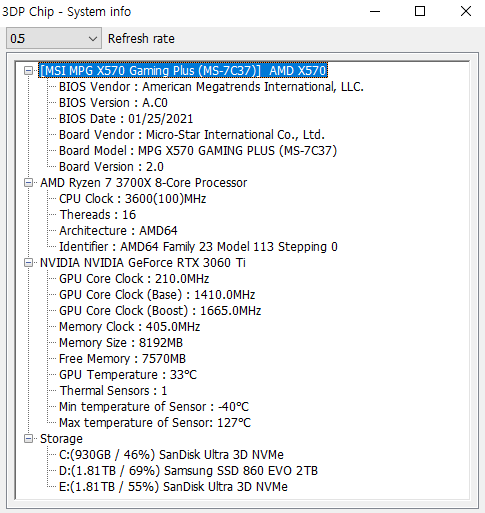Select Board Vendor Micro-Star International row
This screenshot has height=513, width=485.
[x=192, y=135]
